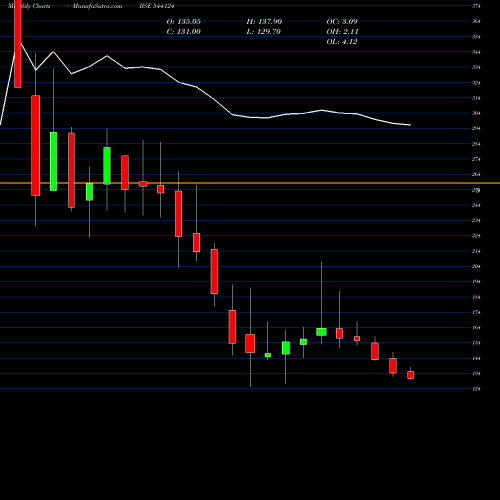Select the 164 price axis label
500x500 pixels.
click(476, 328)
